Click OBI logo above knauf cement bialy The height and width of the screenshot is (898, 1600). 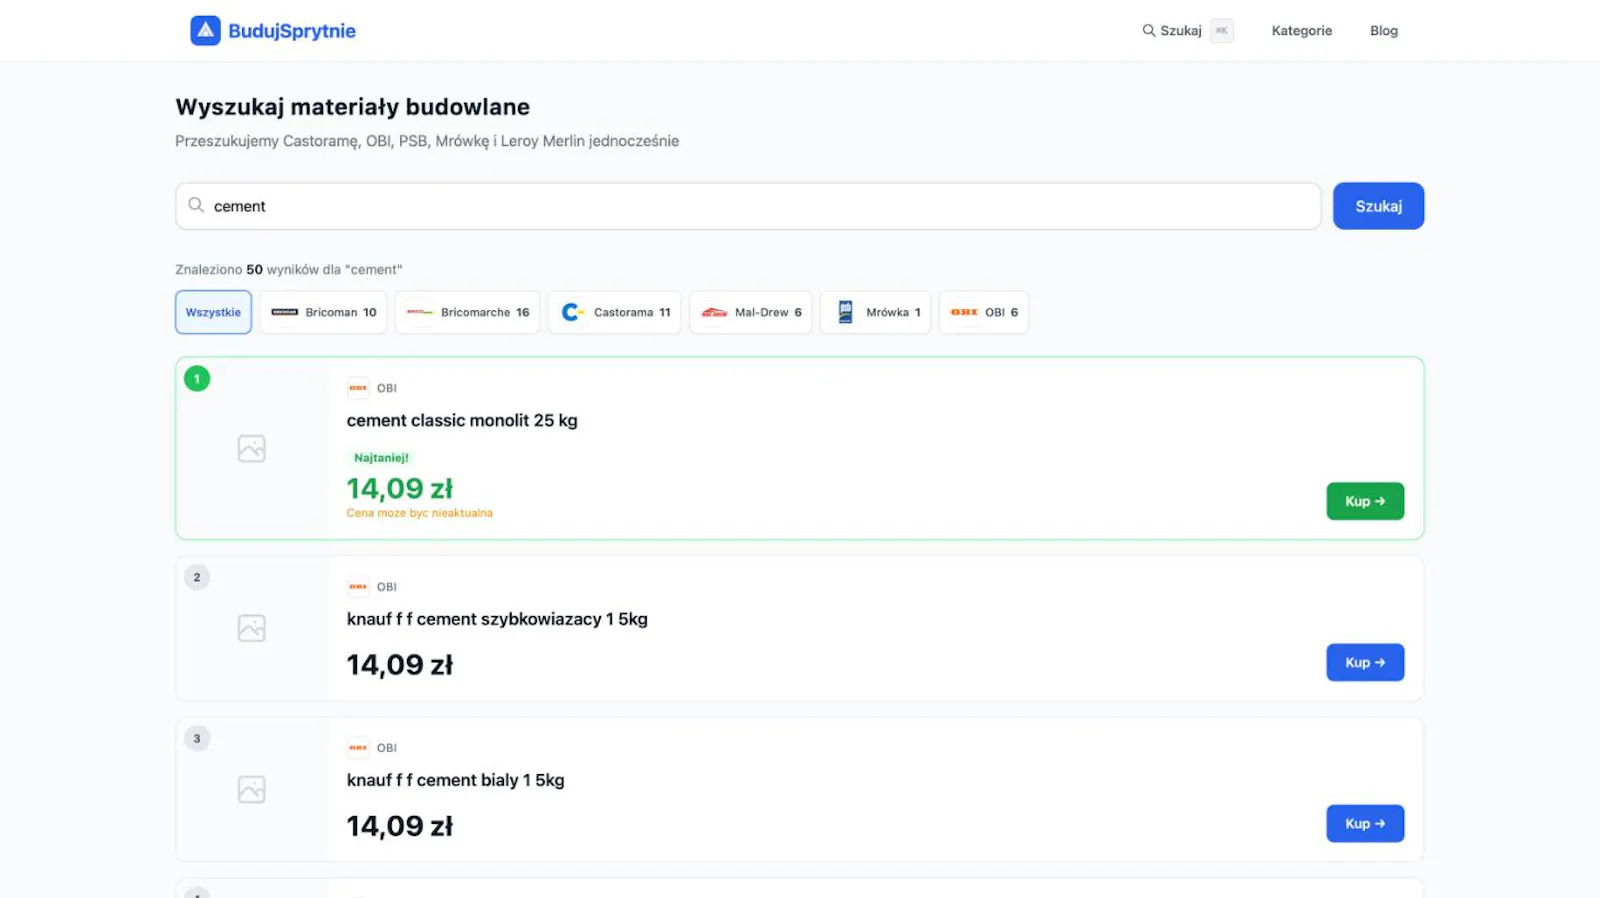coord(358,748)
